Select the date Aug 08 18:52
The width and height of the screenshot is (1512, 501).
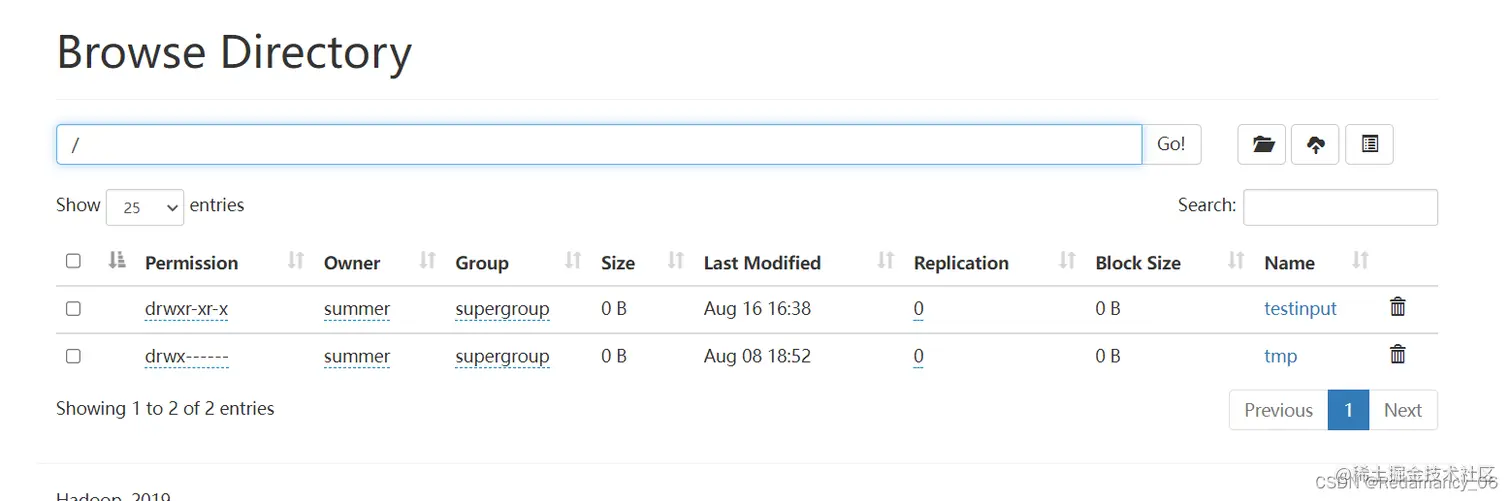tap(757, 356)
